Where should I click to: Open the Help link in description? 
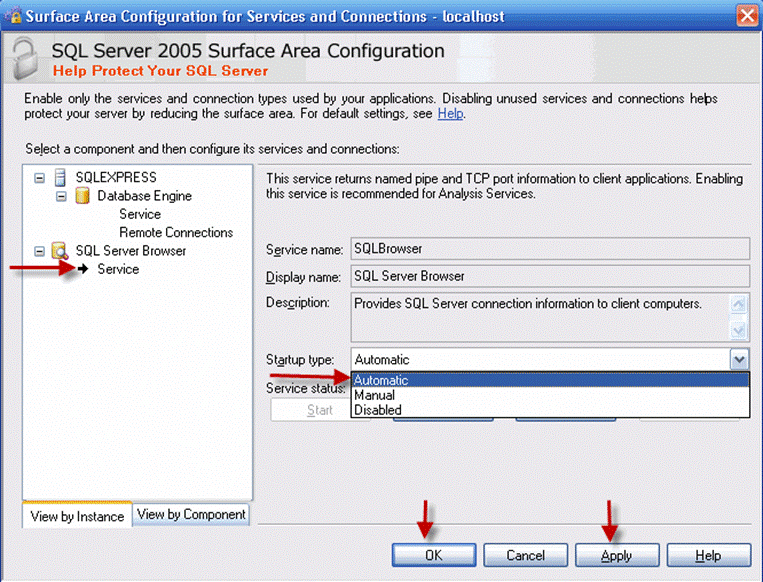pyautogui.click(x=450, y=113)
